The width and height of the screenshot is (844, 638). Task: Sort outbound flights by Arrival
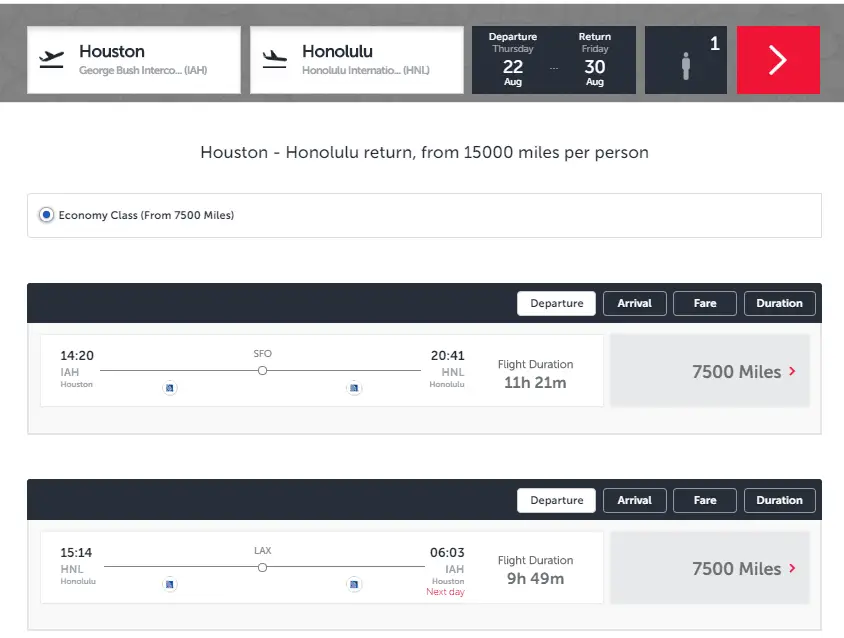(x=634, y=303)
